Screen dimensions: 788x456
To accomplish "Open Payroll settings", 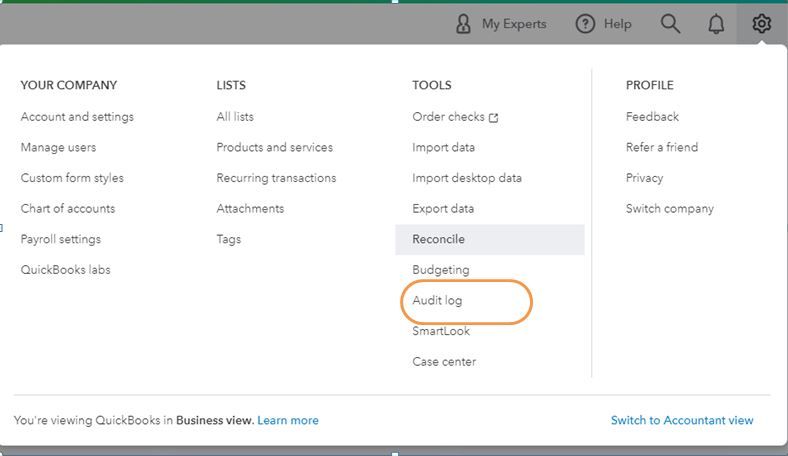I will pos(61,239).
